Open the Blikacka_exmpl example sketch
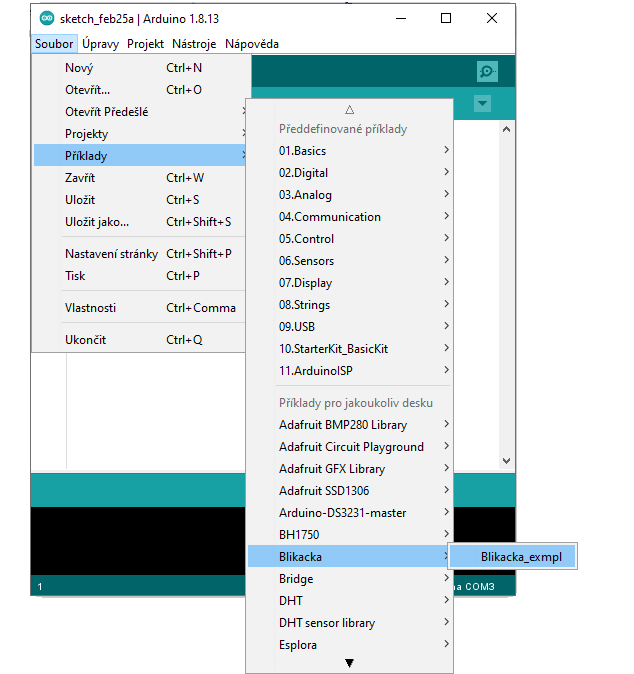Viewport: 634px width, 674px height. coord(512,557)
